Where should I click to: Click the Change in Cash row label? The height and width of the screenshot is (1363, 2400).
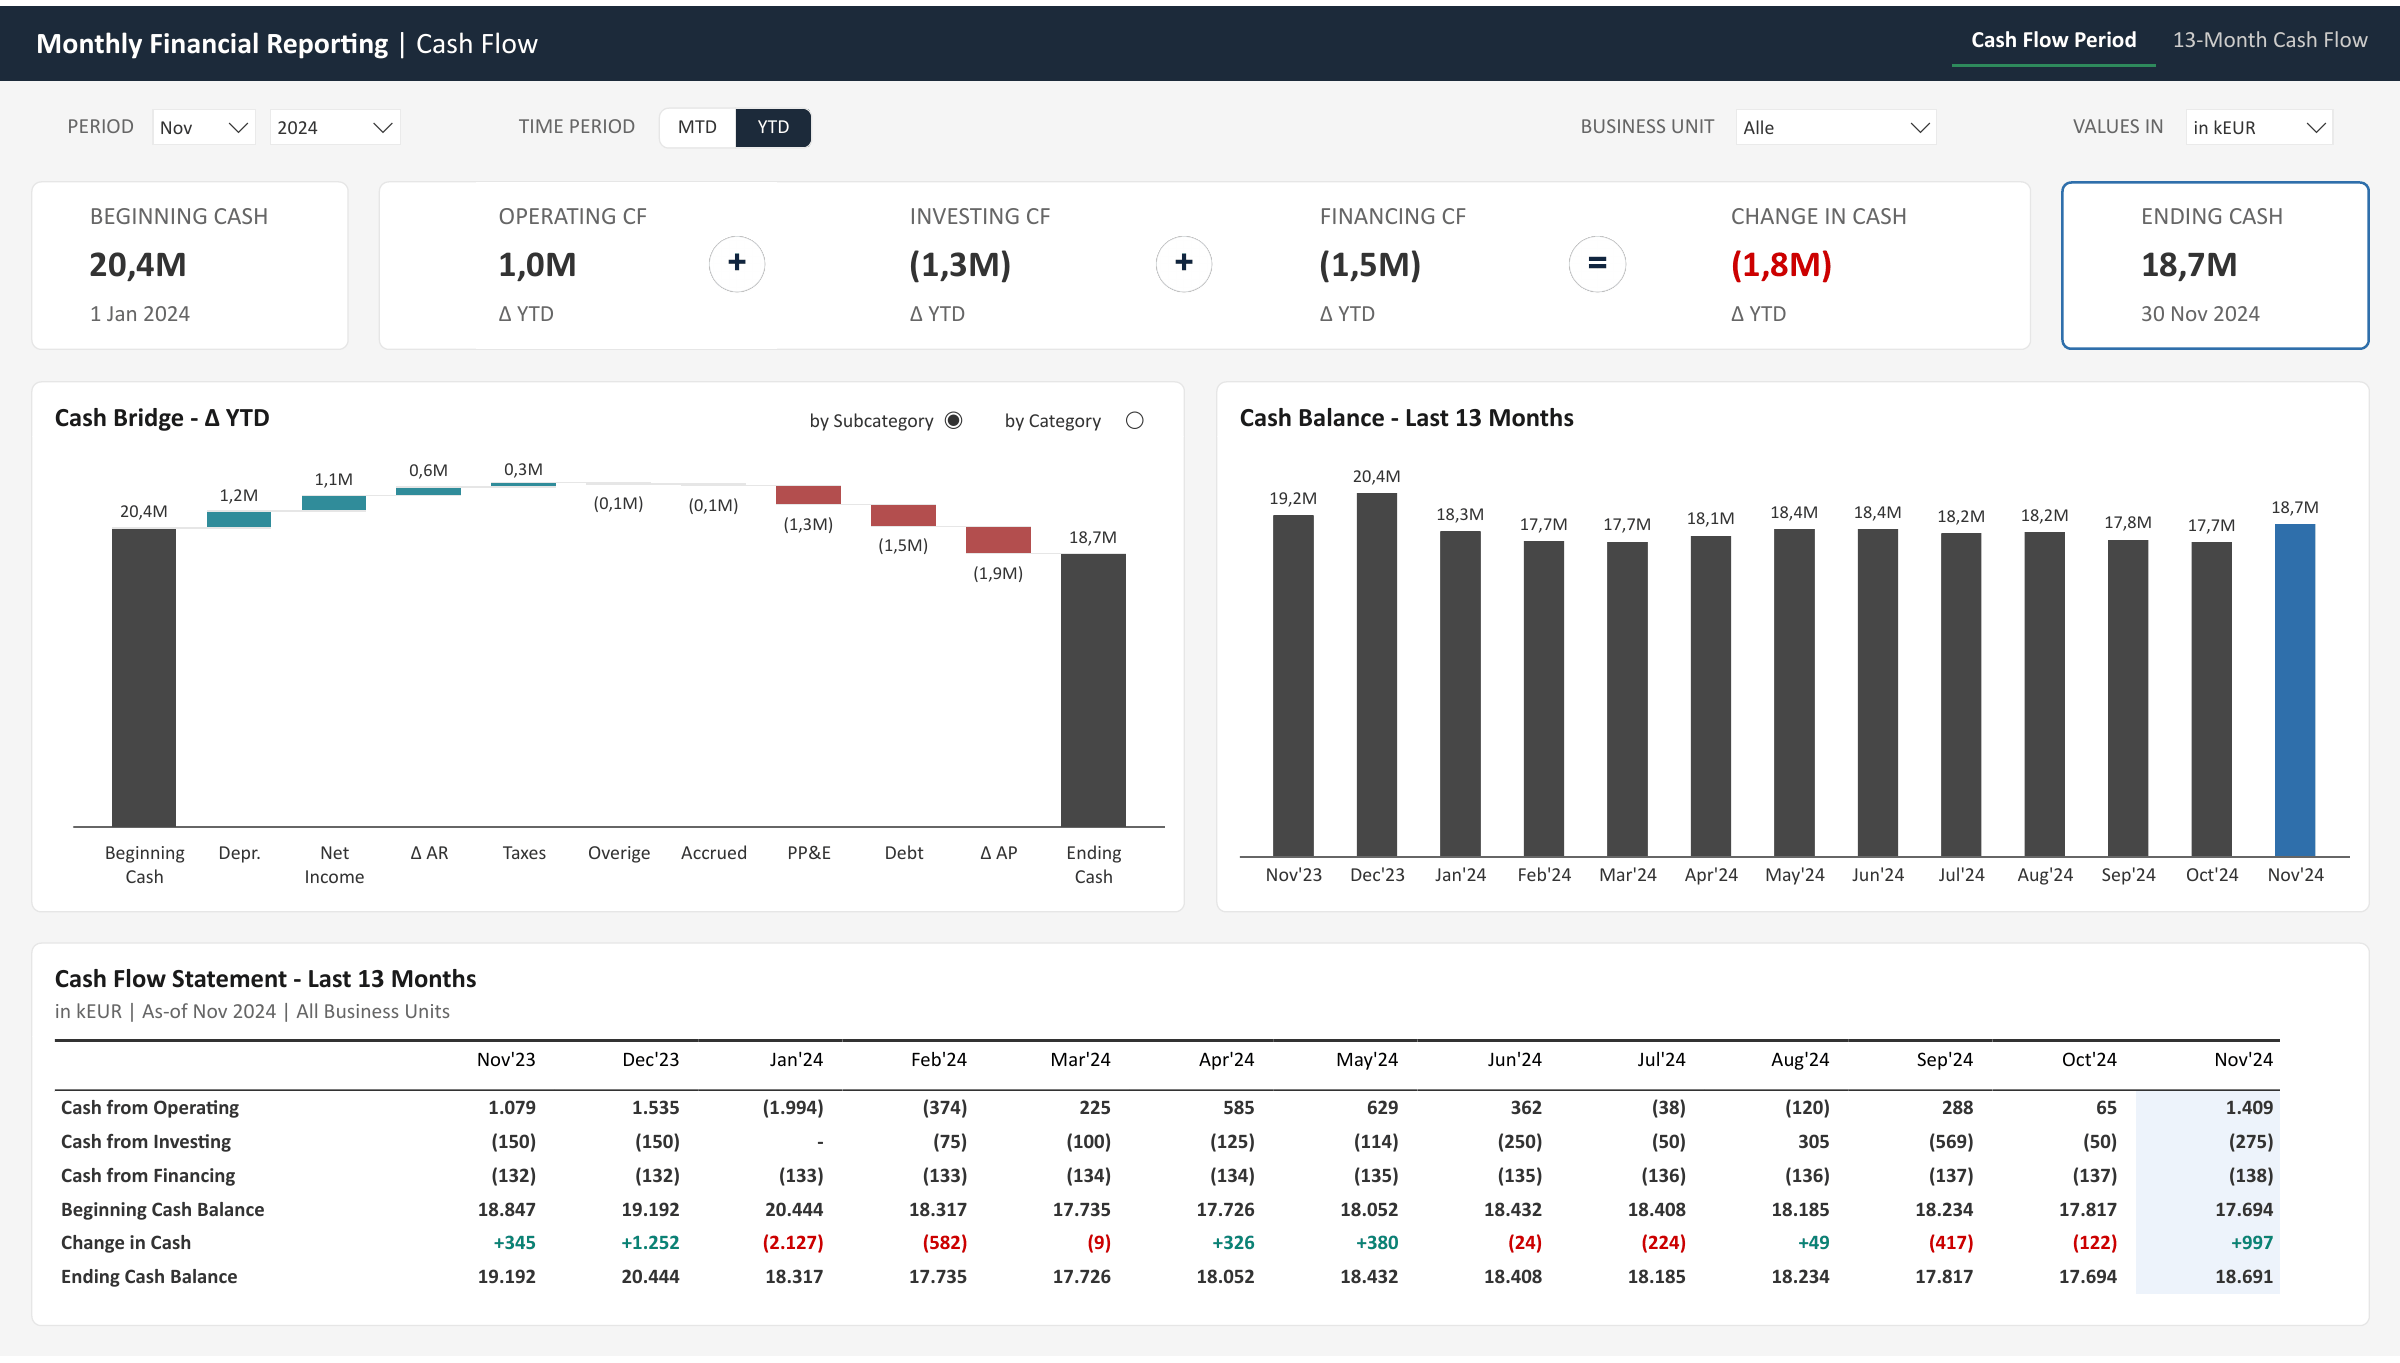coord(126,1243)
